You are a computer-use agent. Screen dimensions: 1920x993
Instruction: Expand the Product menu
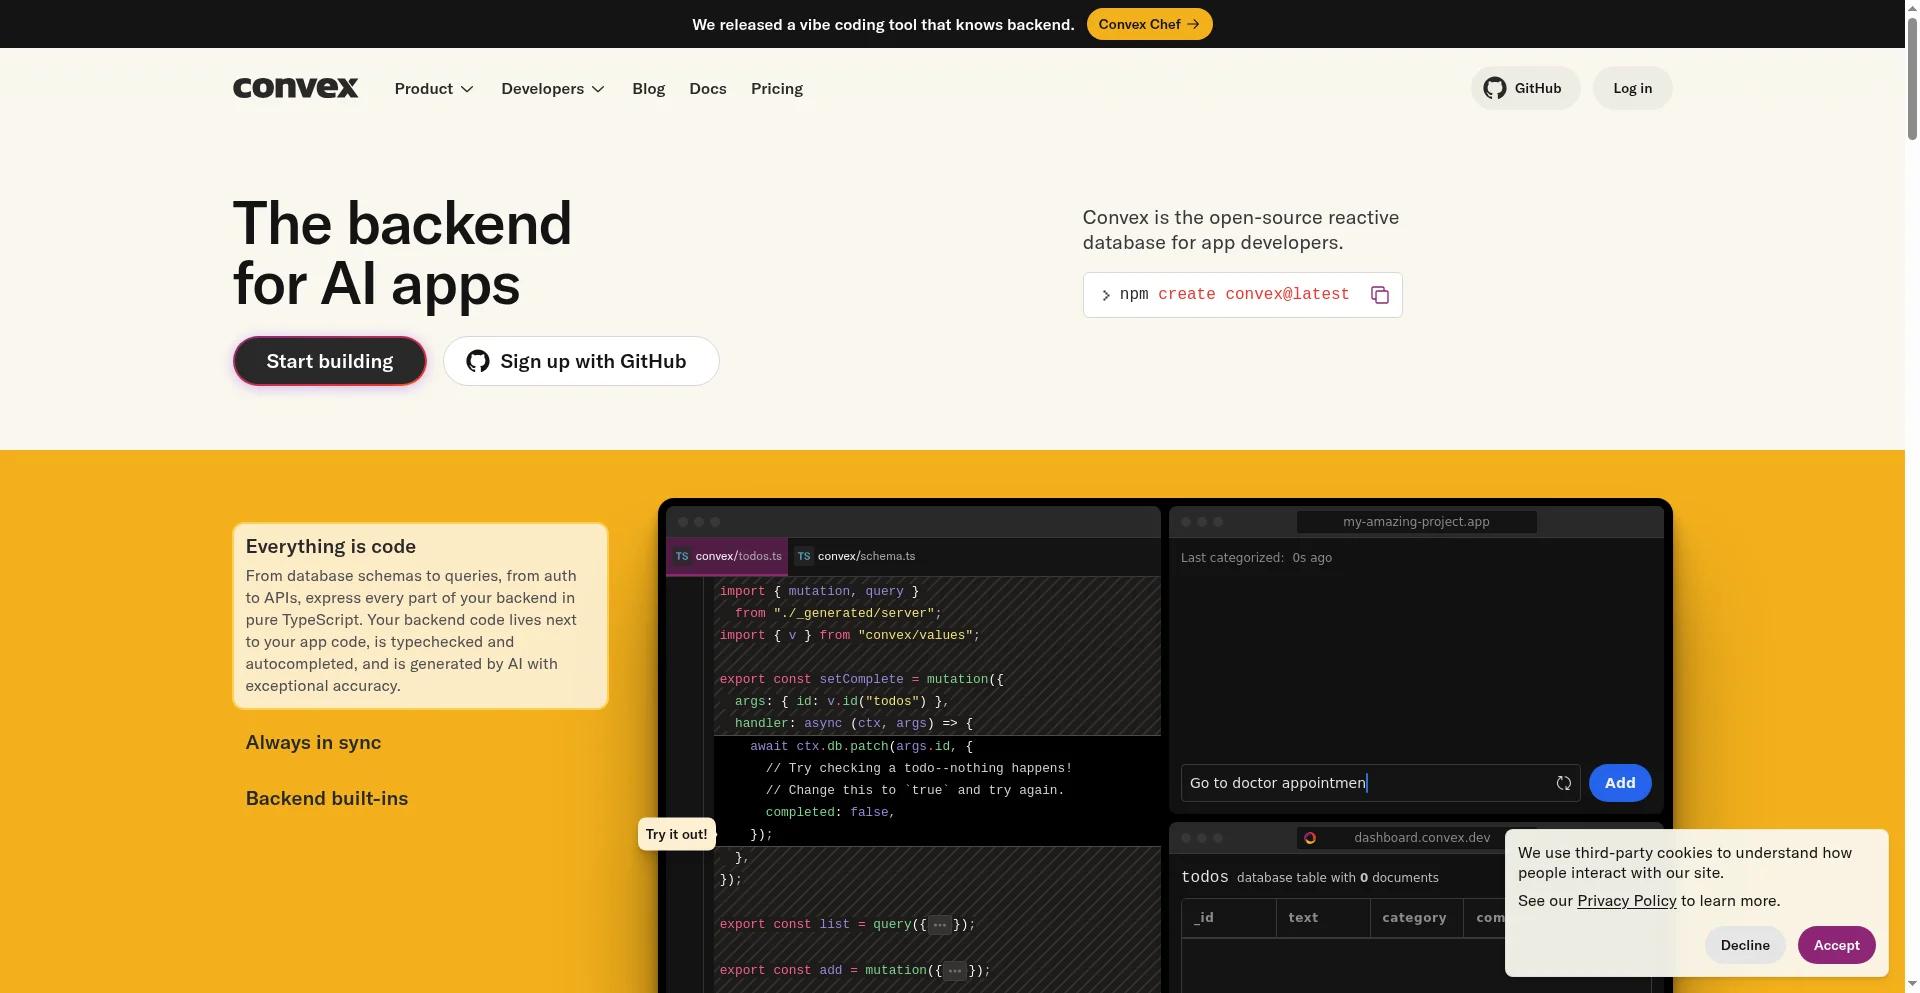434,89
